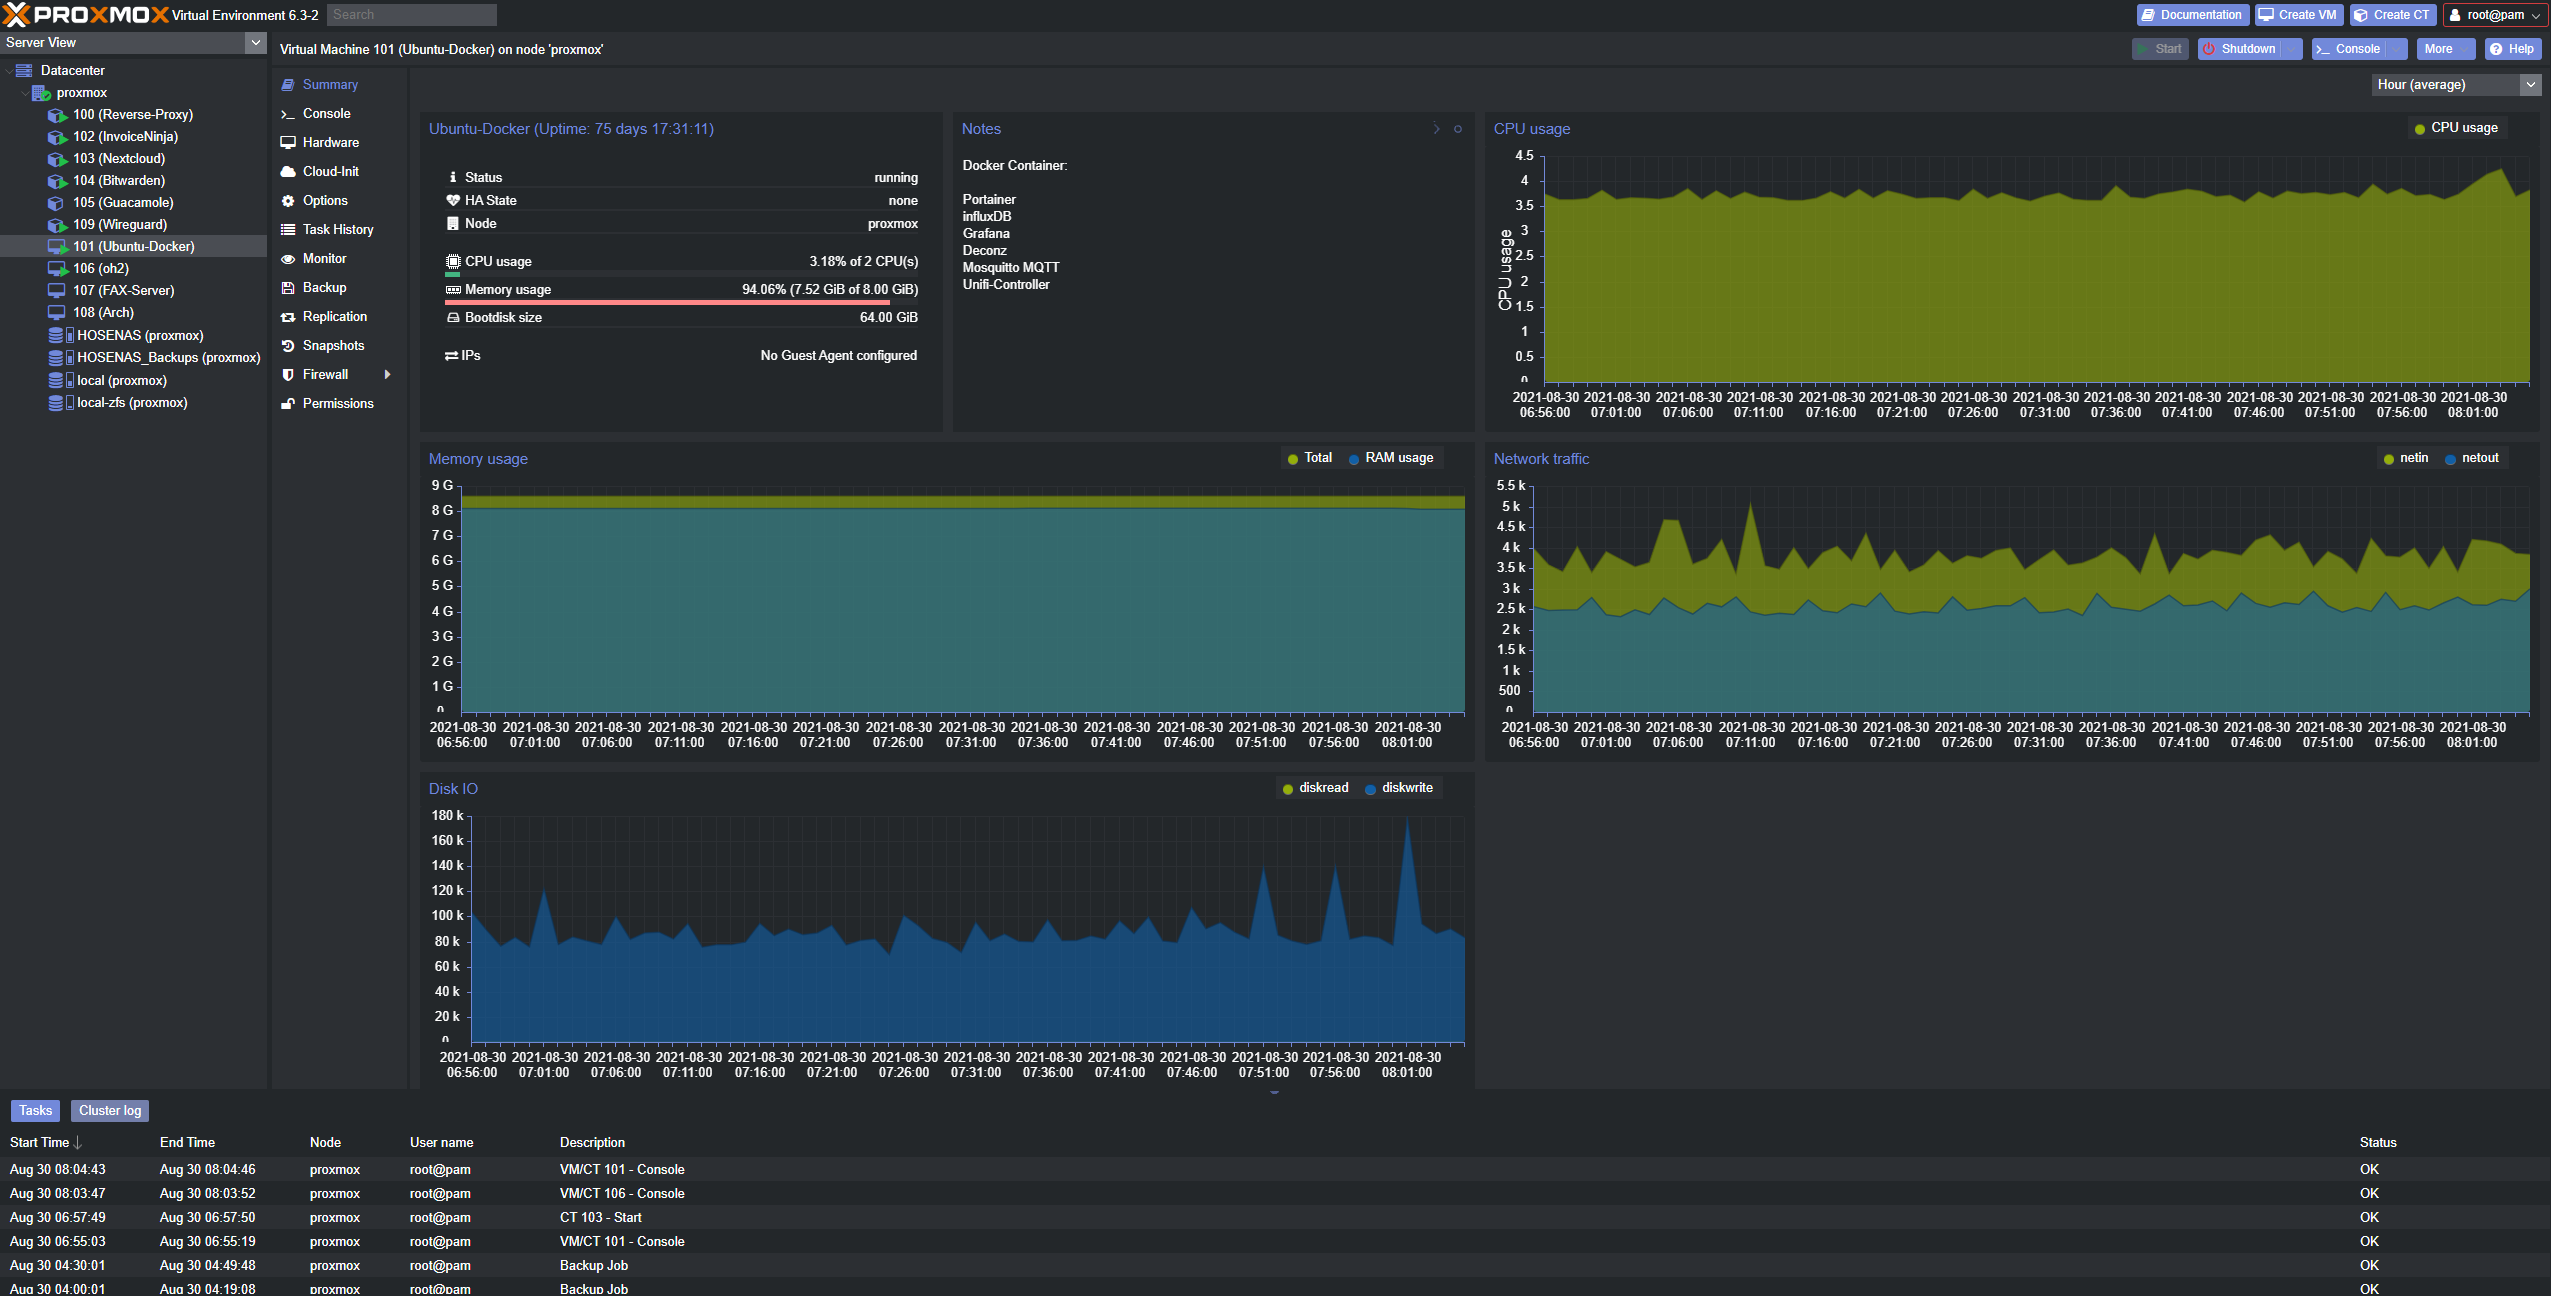Viewport: 2551px width, 1296px height.
Task: Click the Create CT button
Action: point(2392,15)
